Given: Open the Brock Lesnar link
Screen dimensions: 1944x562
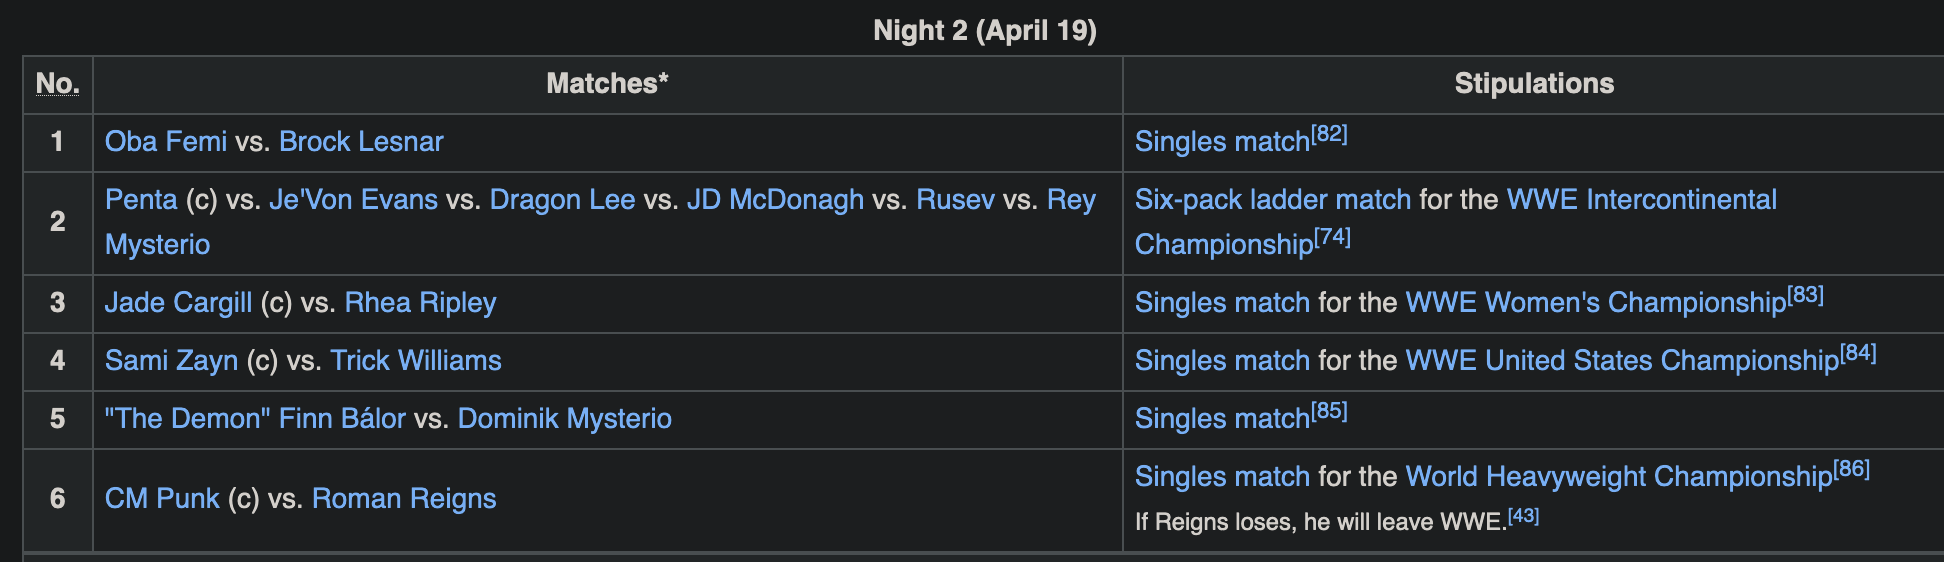Looking at the screenshot, I should 361,142.
